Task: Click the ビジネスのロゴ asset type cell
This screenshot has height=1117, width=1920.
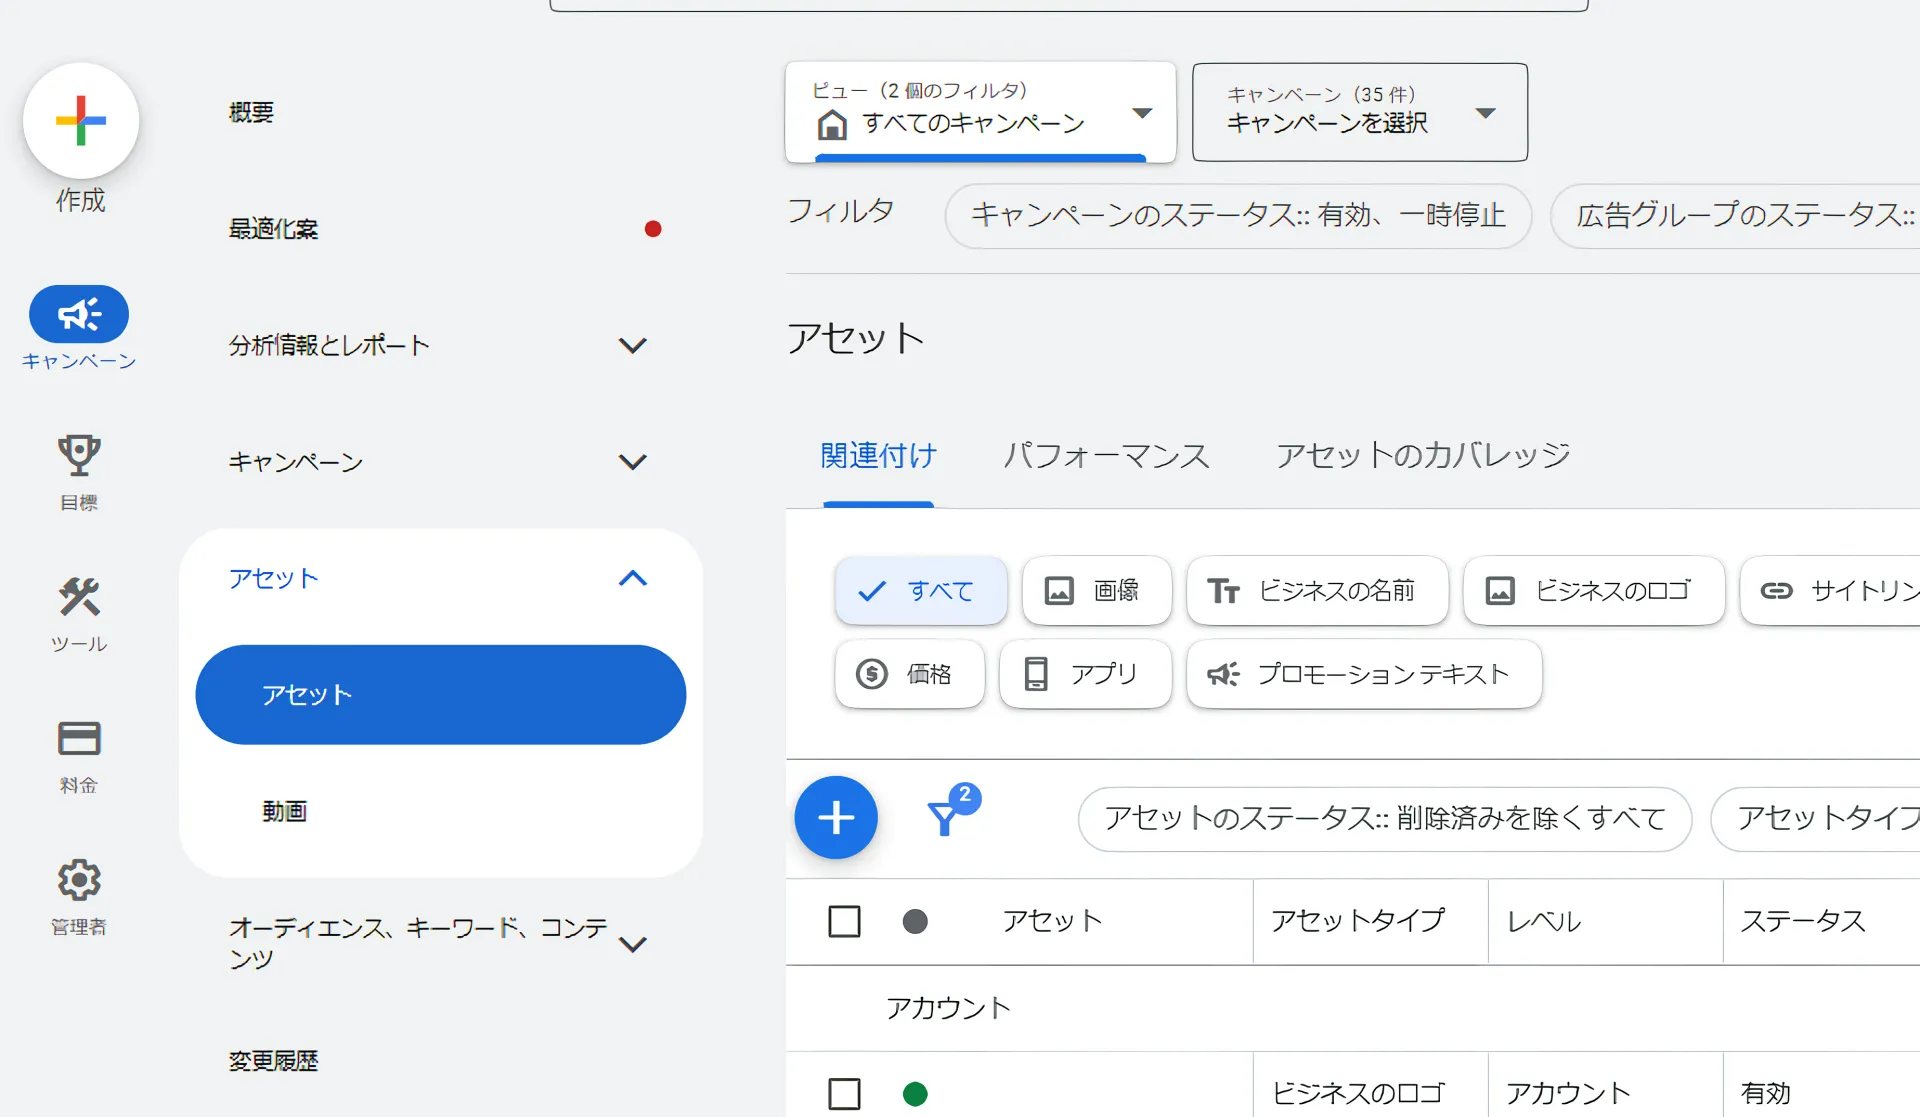Action: click(x=1358, y=1094)
